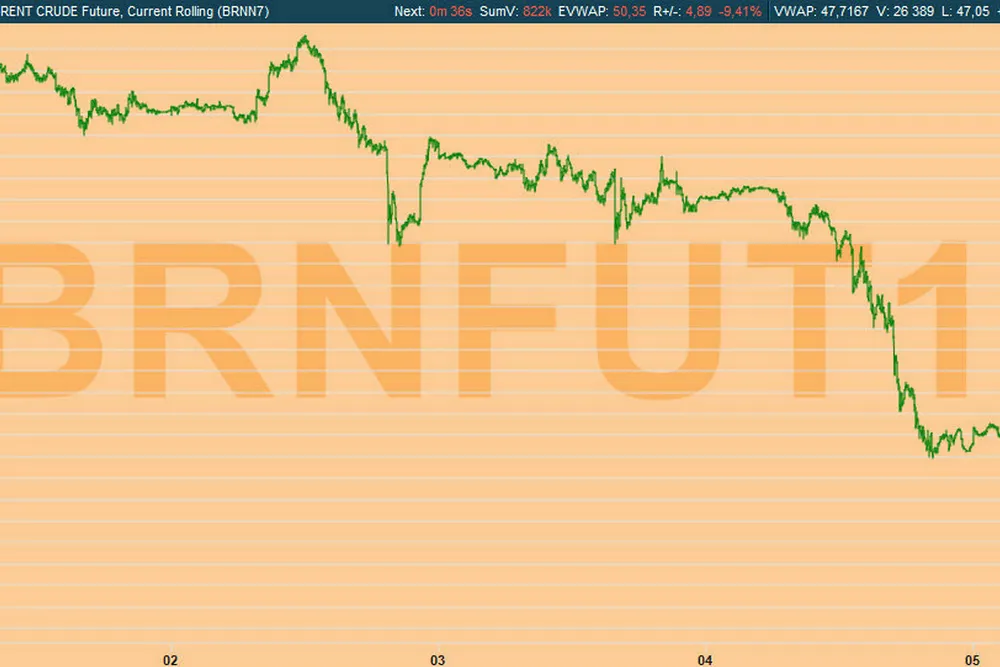
Task: Click the -9,41% change percentage
Action: (742, 11)
